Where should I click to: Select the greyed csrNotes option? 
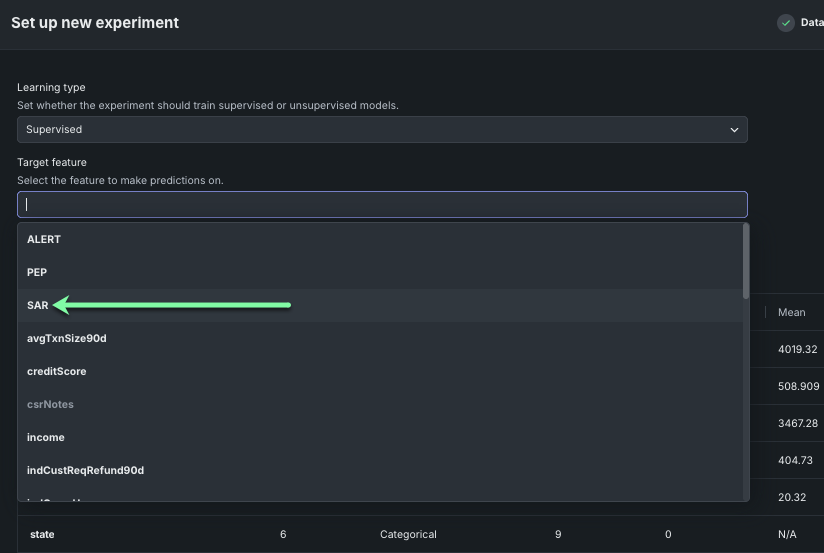click(50, 404)
